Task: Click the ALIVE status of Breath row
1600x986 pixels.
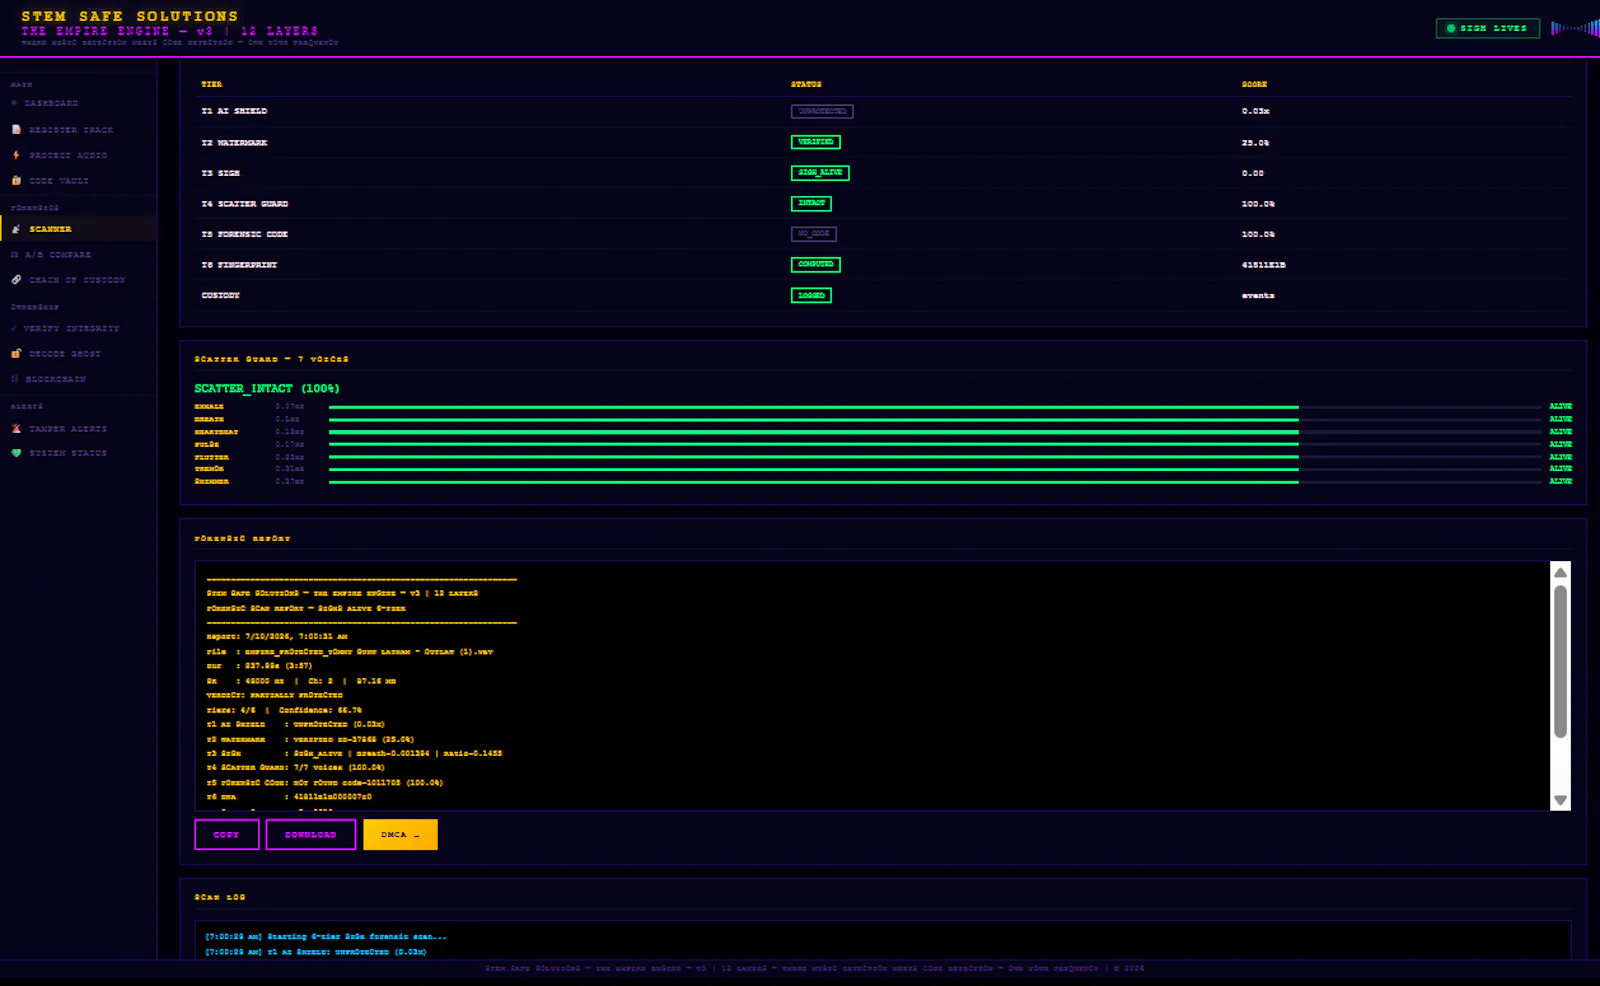Action: tap(1561, 419)
